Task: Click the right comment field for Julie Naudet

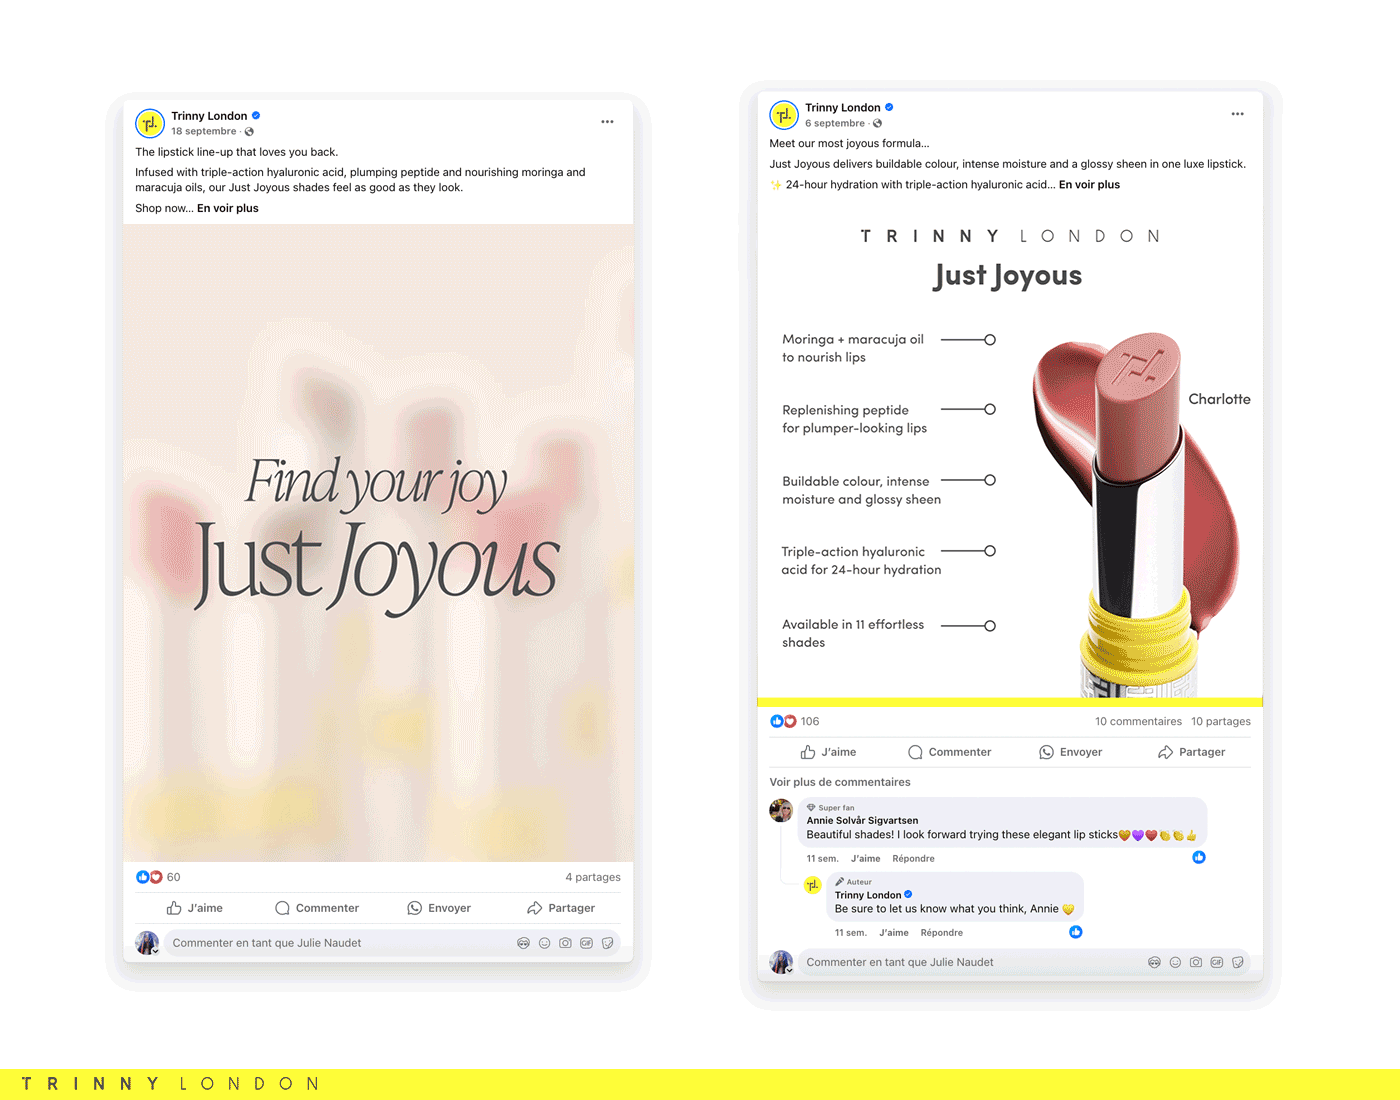Action: pos(1024,962)
